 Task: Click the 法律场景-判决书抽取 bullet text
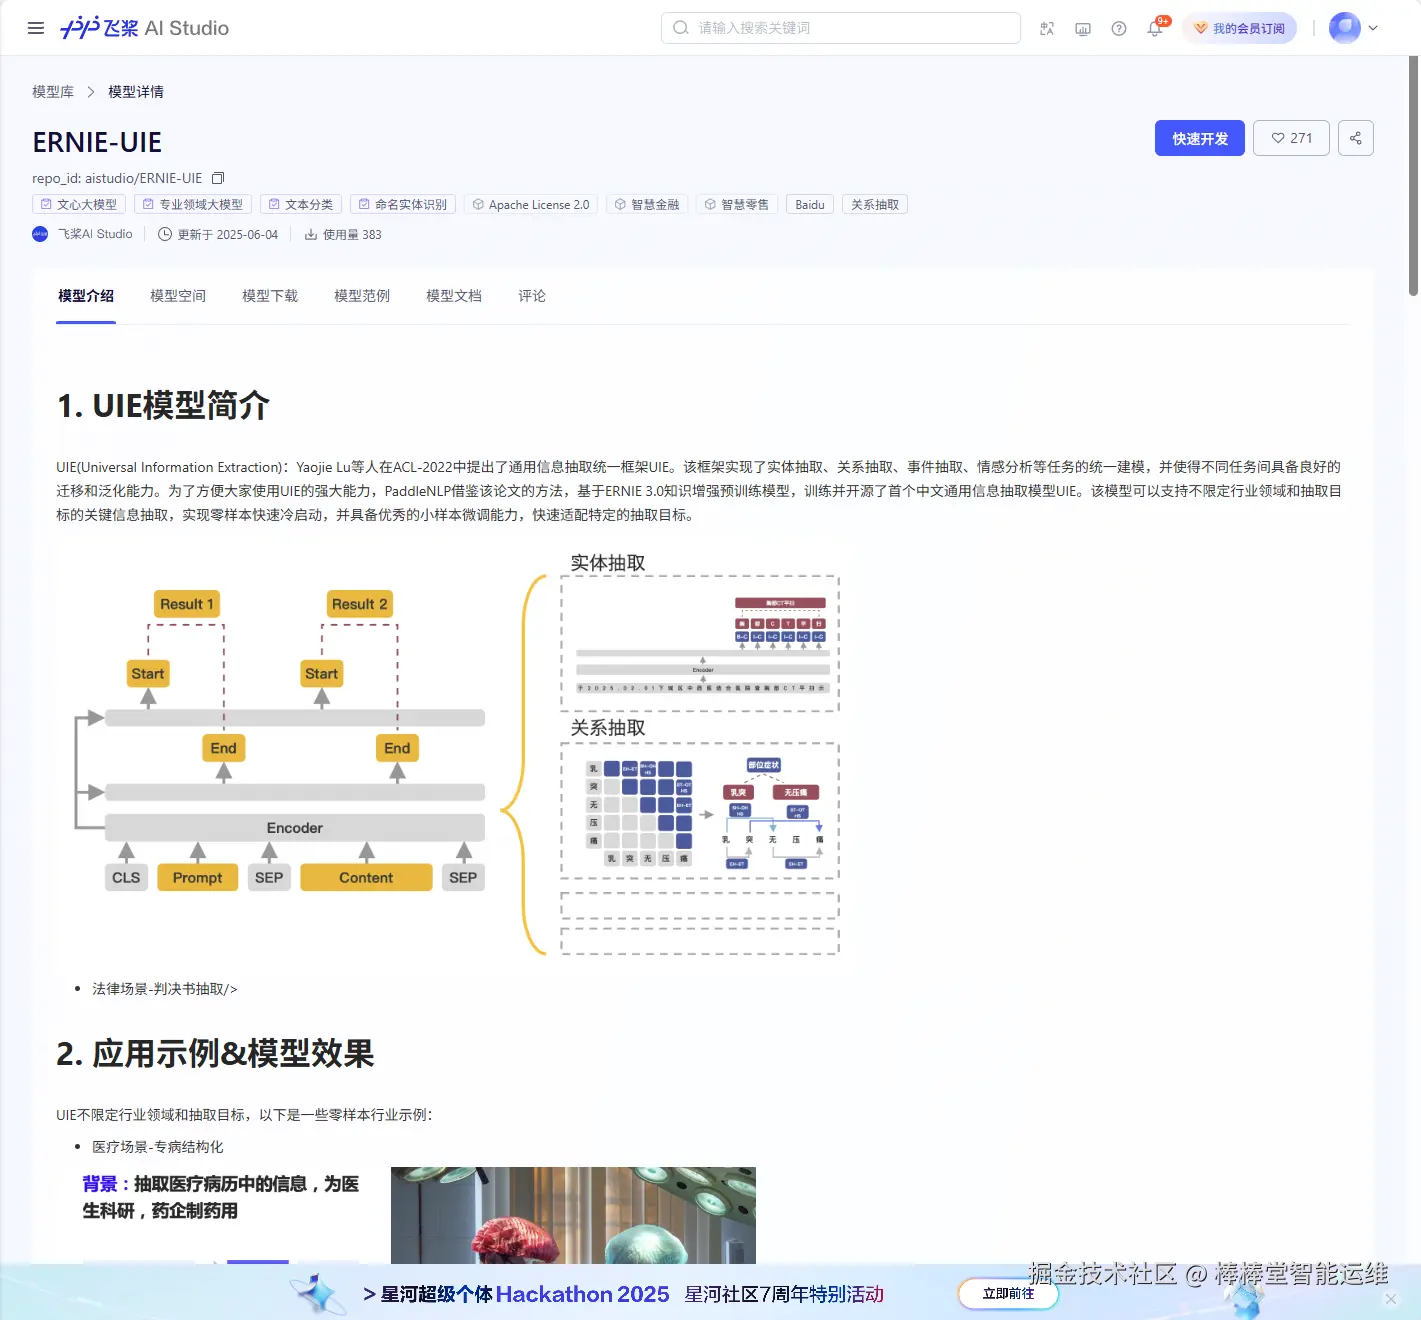pos(165,989)
